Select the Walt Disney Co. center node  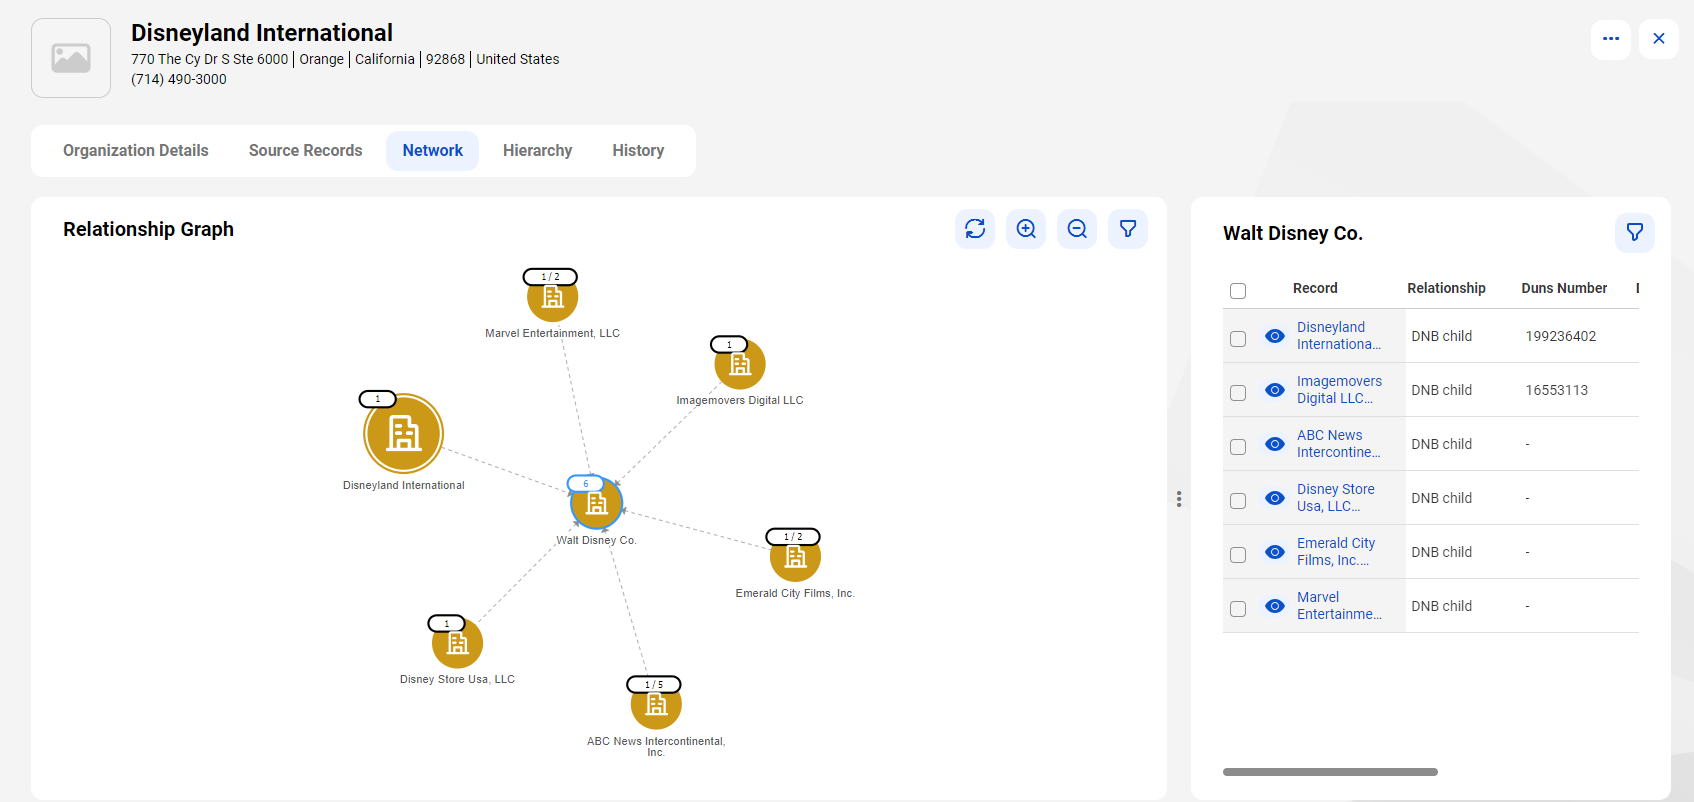pos(597,503)
